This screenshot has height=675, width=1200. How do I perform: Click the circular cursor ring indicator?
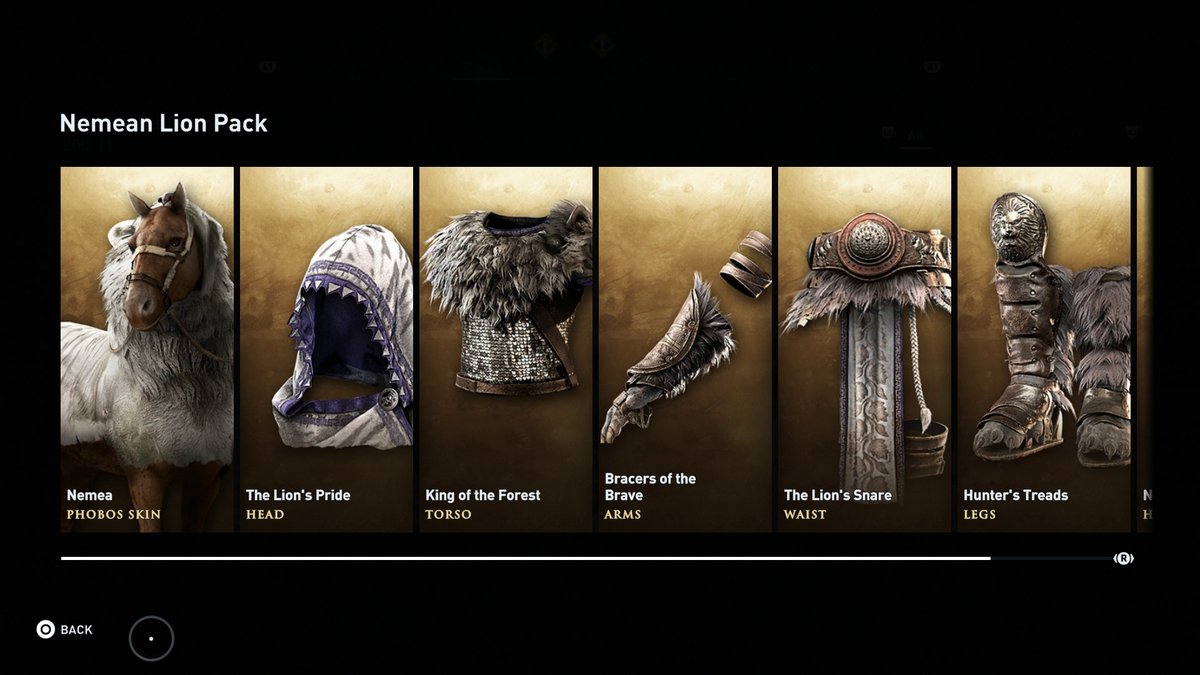[151, 638]
